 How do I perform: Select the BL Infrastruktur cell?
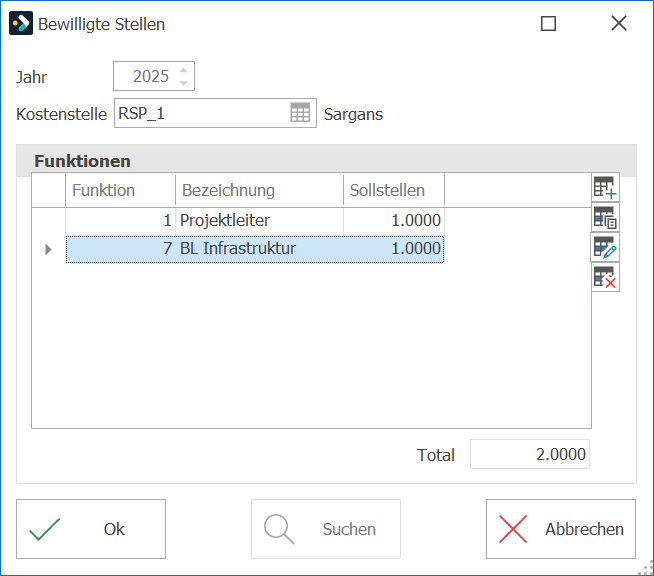coord(259,249)
